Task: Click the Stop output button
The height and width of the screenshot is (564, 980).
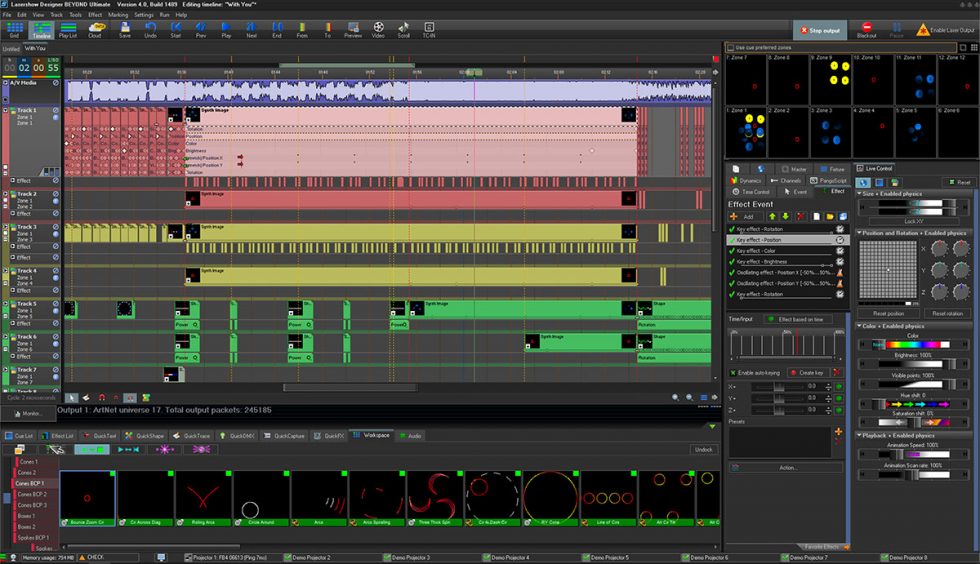Action: pos(819,31)
